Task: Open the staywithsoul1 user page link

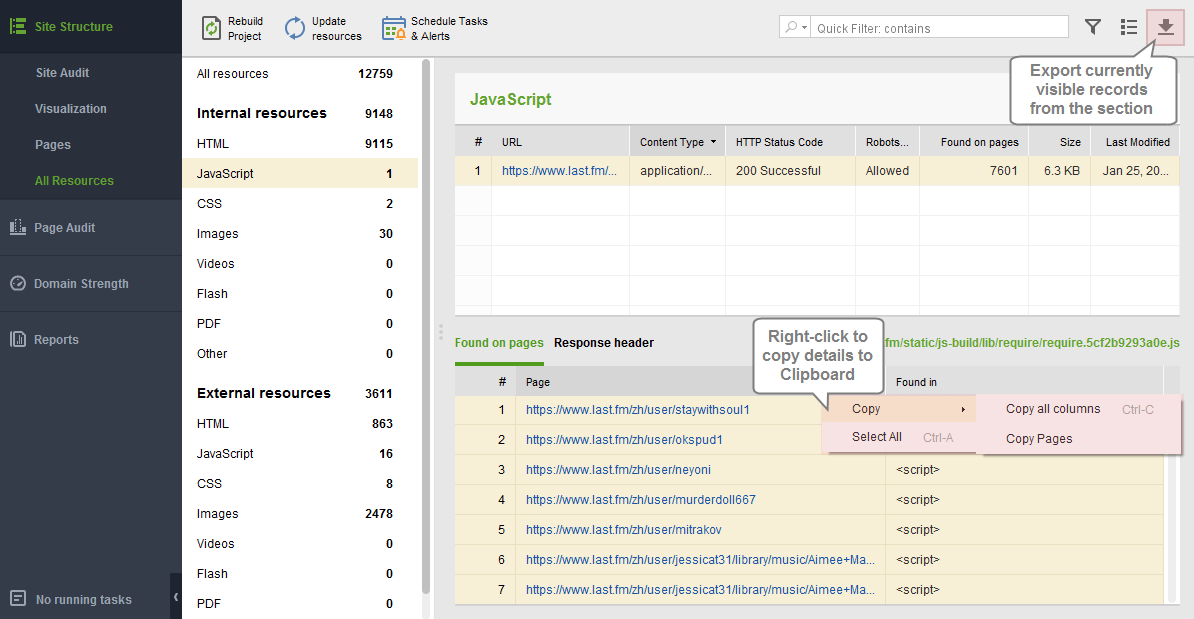Action: click(637, 410)
